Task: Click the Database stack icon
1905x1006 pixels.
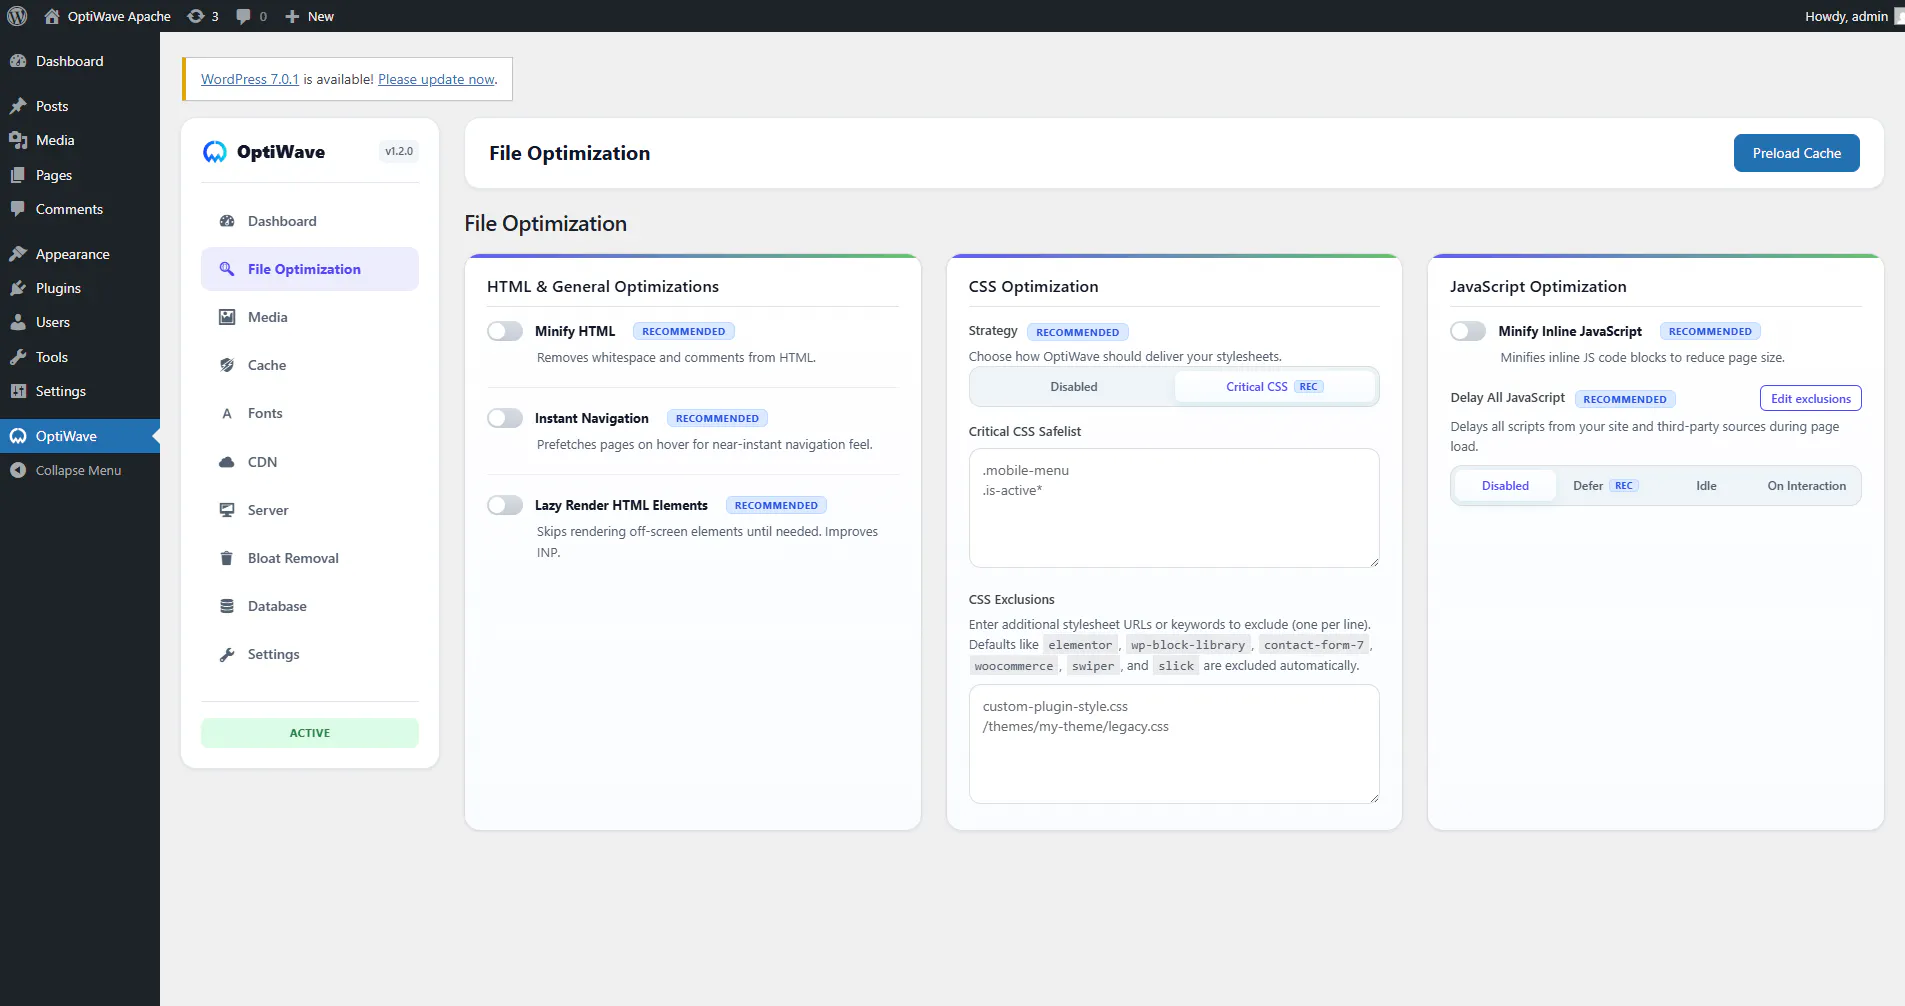Action: (227, 606)
